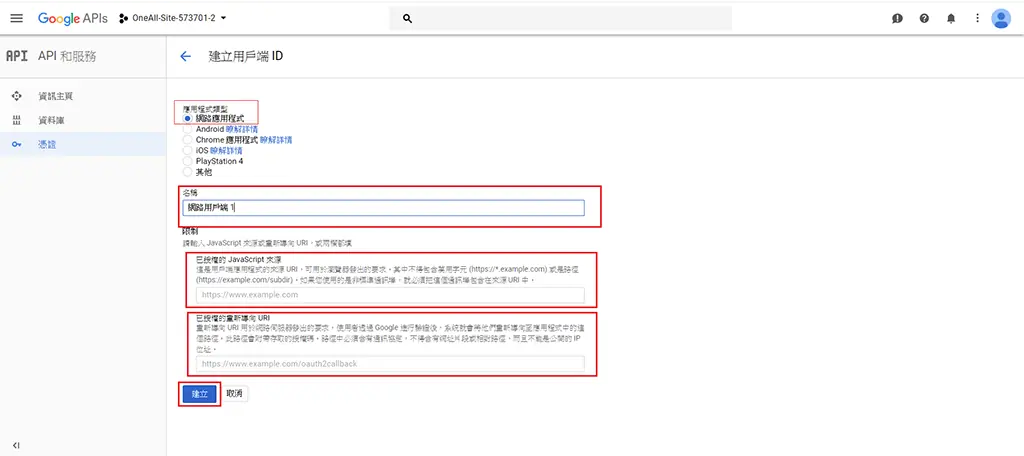Click the authorized redirect URI field
The width and height of the screenshot is (1024, 456).
(390, 364)
